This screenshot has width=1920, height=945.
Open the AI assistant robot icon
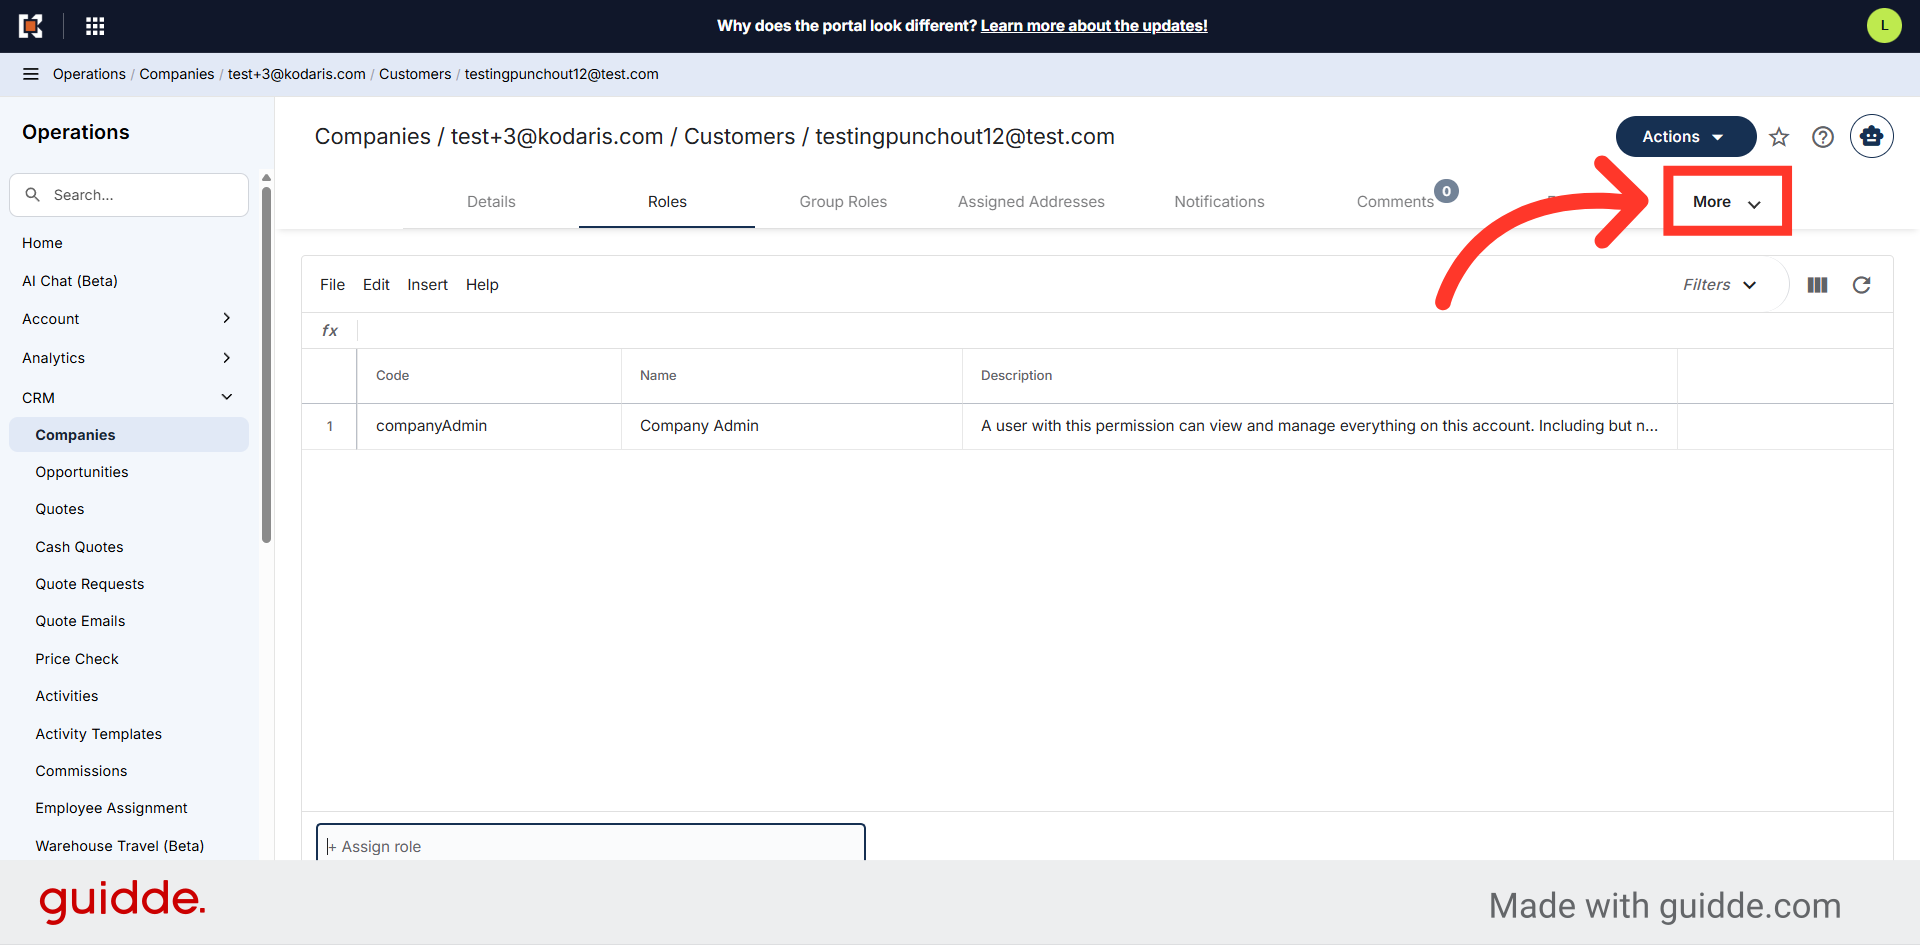click(x=1871, y=137)
